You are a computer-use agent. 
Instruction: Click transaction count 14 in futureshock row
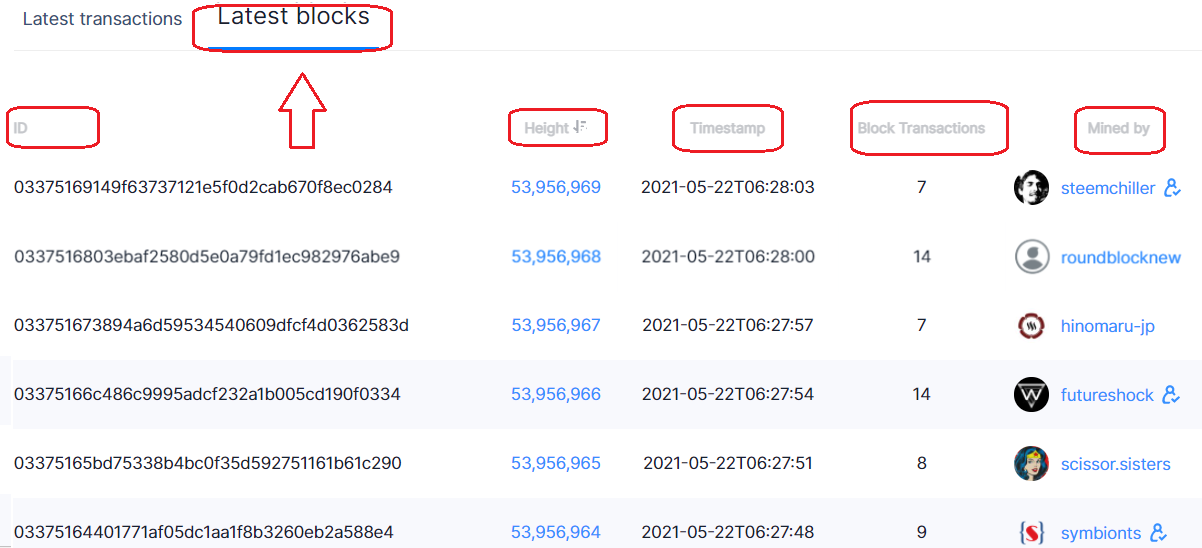pos(921,395)
